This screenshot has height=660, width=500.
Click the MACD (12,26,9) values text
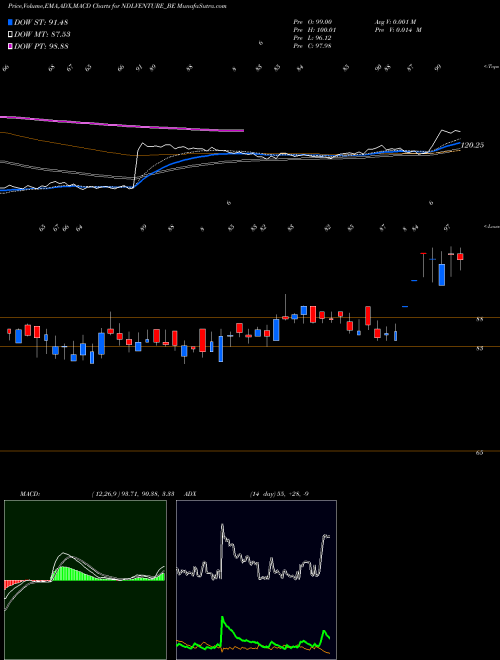point(133,494)
